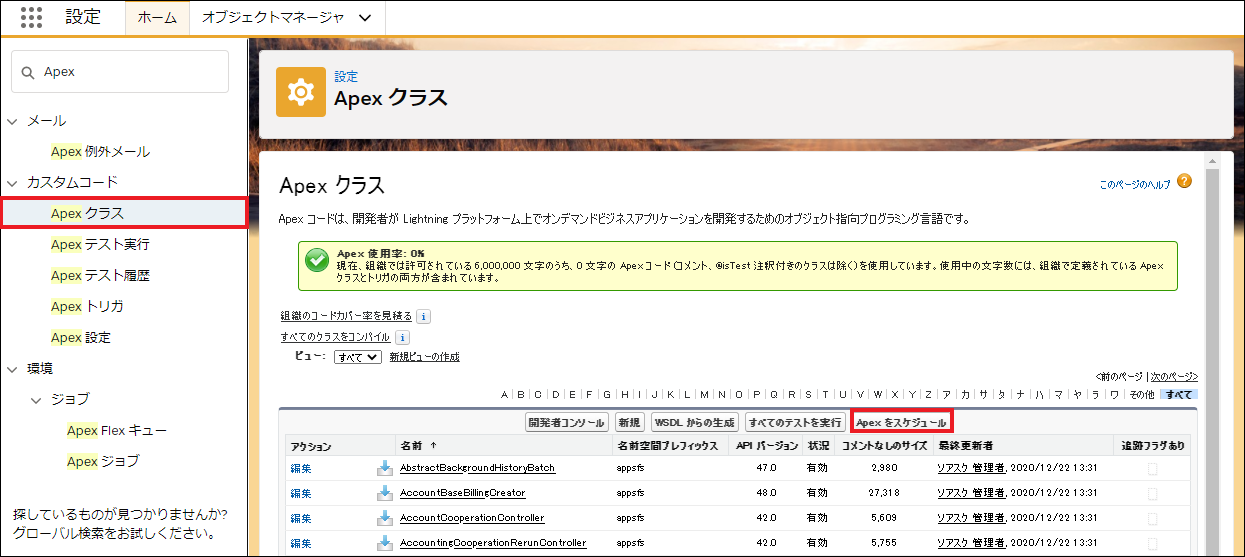The width and height of the screenshot is (1245, 557).
Task: Click download icon for AccountBaseBillingCreator
Action: (384, 493)
